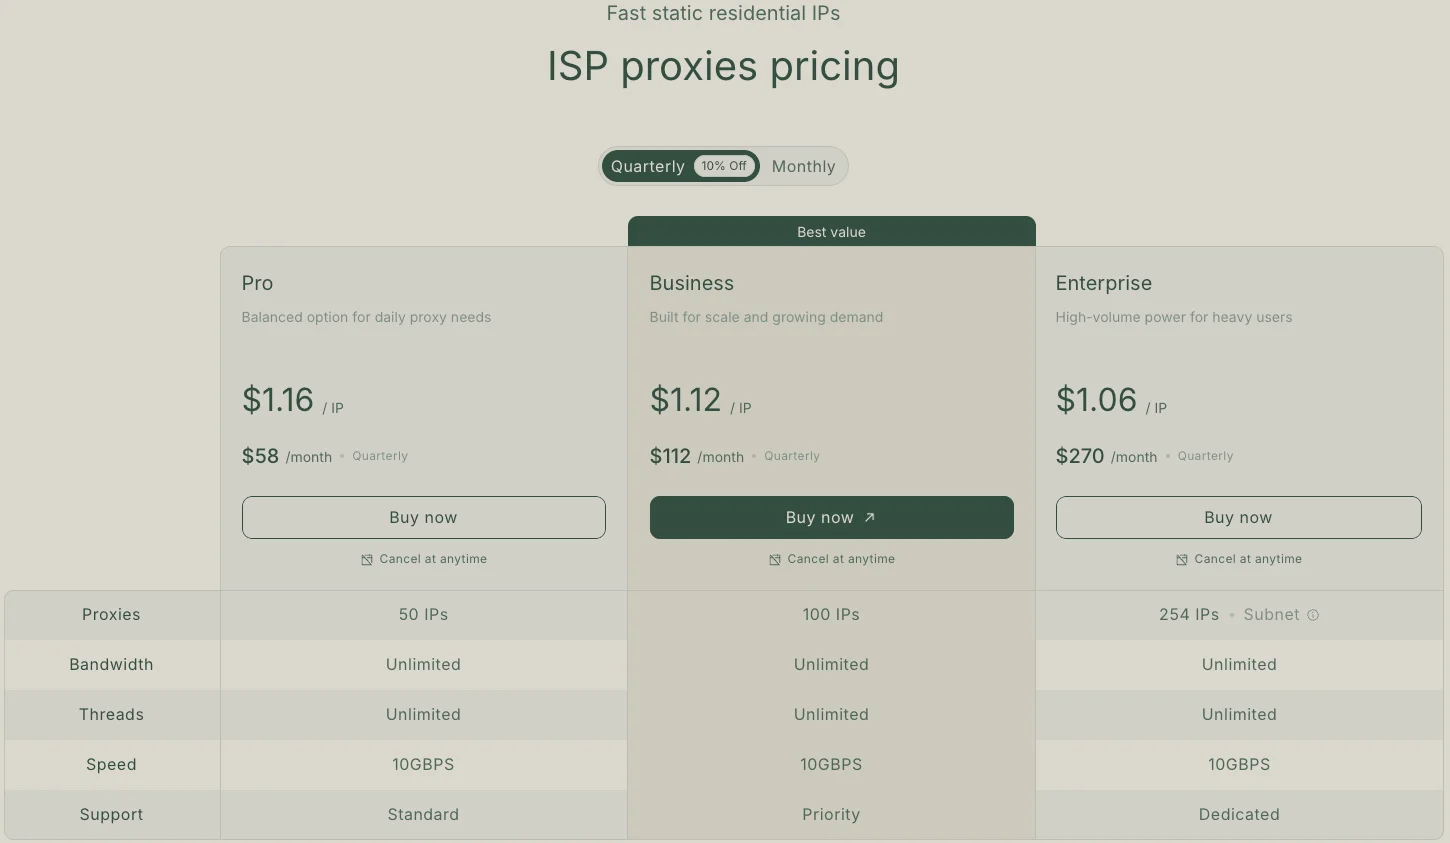Buy the Pro plan
This screenshot has height=843, width=1450.
[x=423, y=517]
